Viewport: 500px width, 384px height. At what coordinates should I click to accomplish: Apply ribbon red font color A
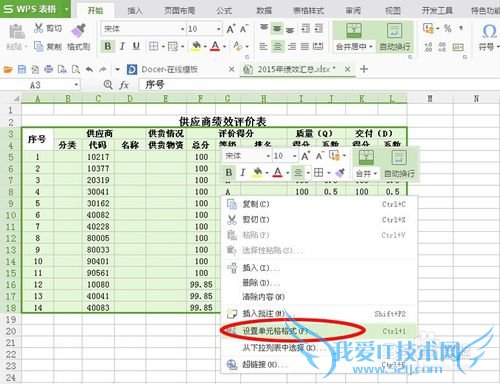[215, 46]
